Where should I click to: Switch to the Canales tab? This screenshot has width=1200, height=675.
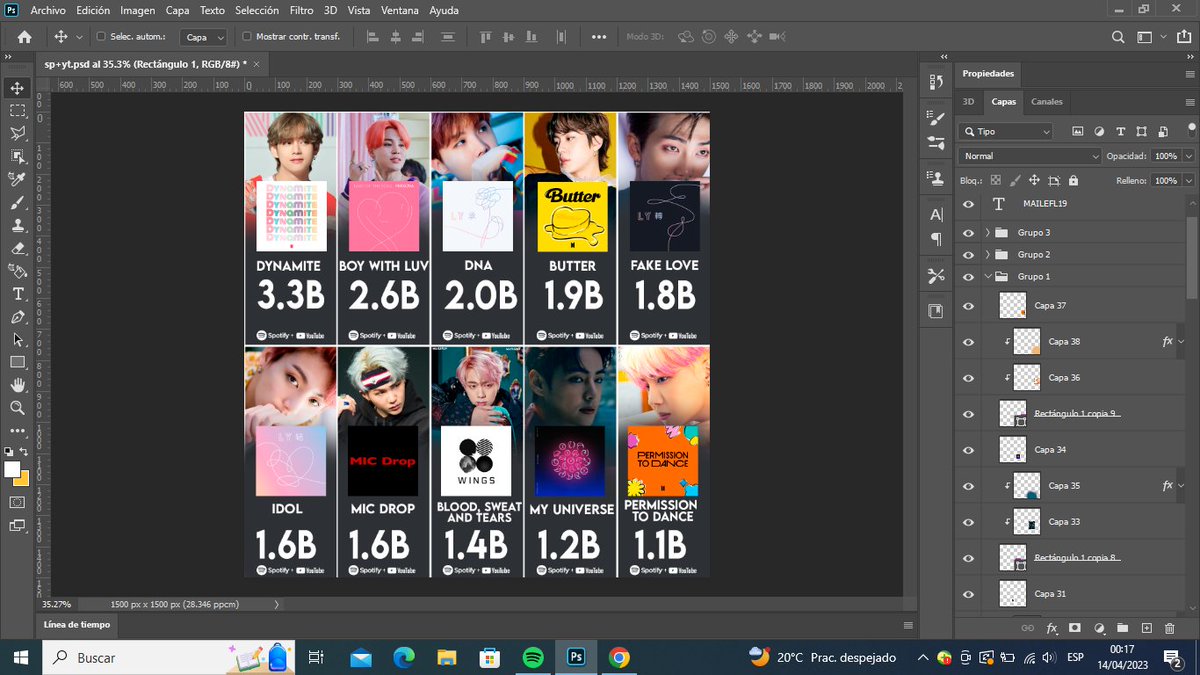pyautogui.click(x=1047, y=101)
